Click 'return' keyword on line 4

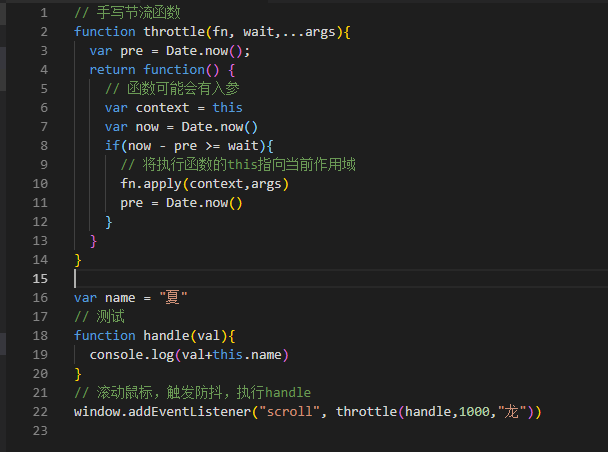112,70
